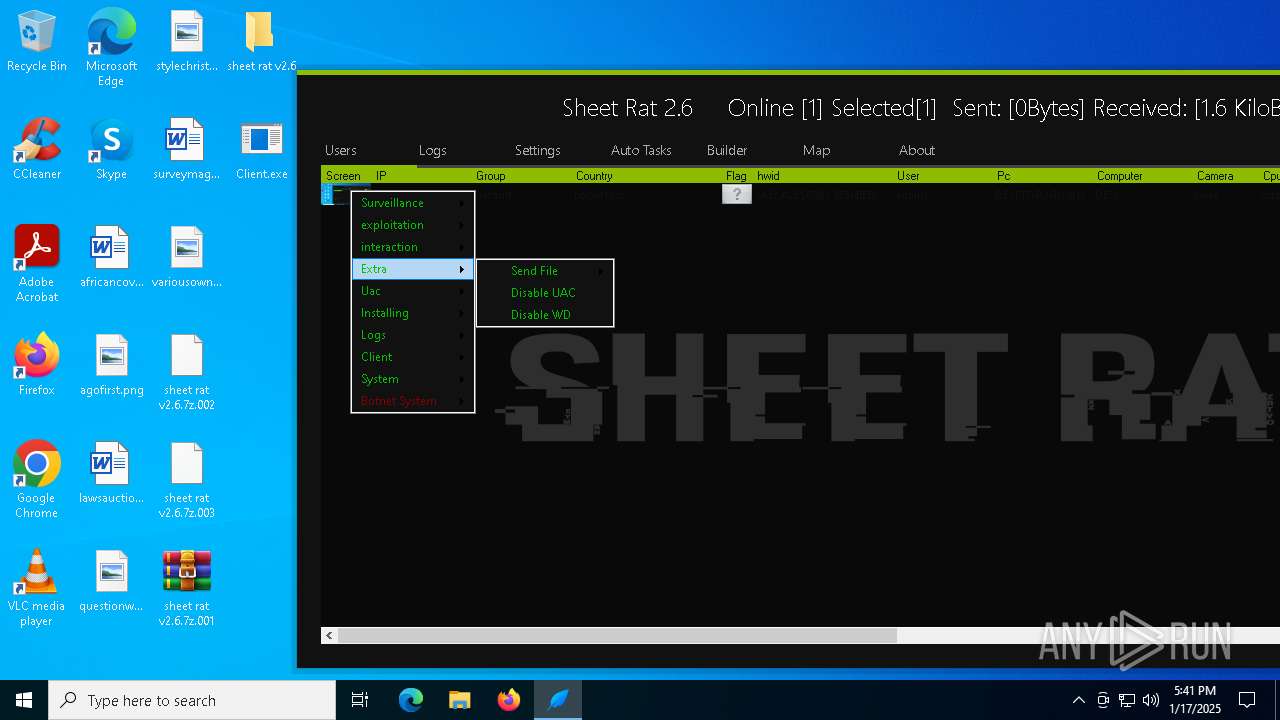Image resolution: width=1280 pixels, height=720 pixels.
Task: Open the notification center
Action: [x=1247, y=700]
